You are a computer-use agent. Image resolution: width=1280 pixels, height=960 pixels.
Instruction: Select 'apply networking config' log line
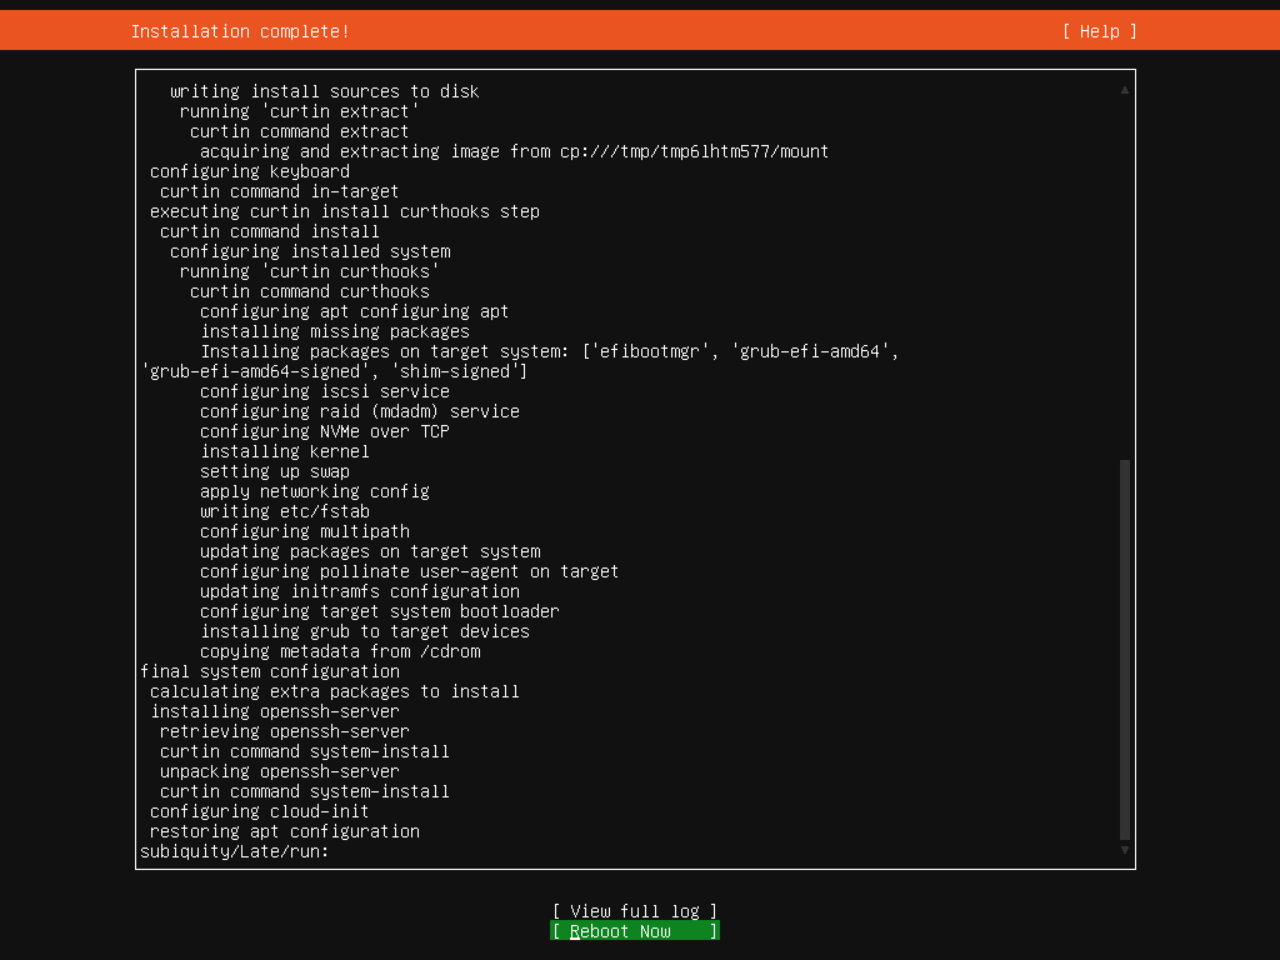(x=315, y=491)
